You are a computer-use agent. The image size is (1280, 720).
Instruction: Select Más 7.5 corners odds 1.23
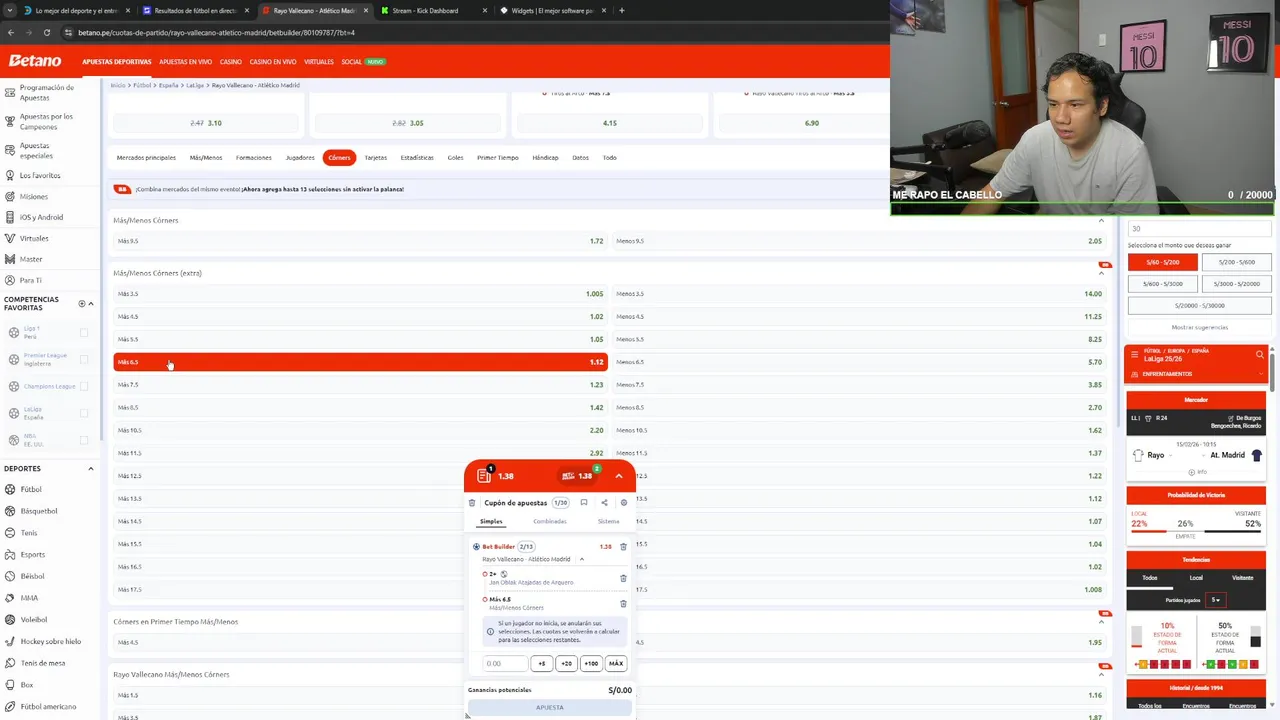coord(360,385)
